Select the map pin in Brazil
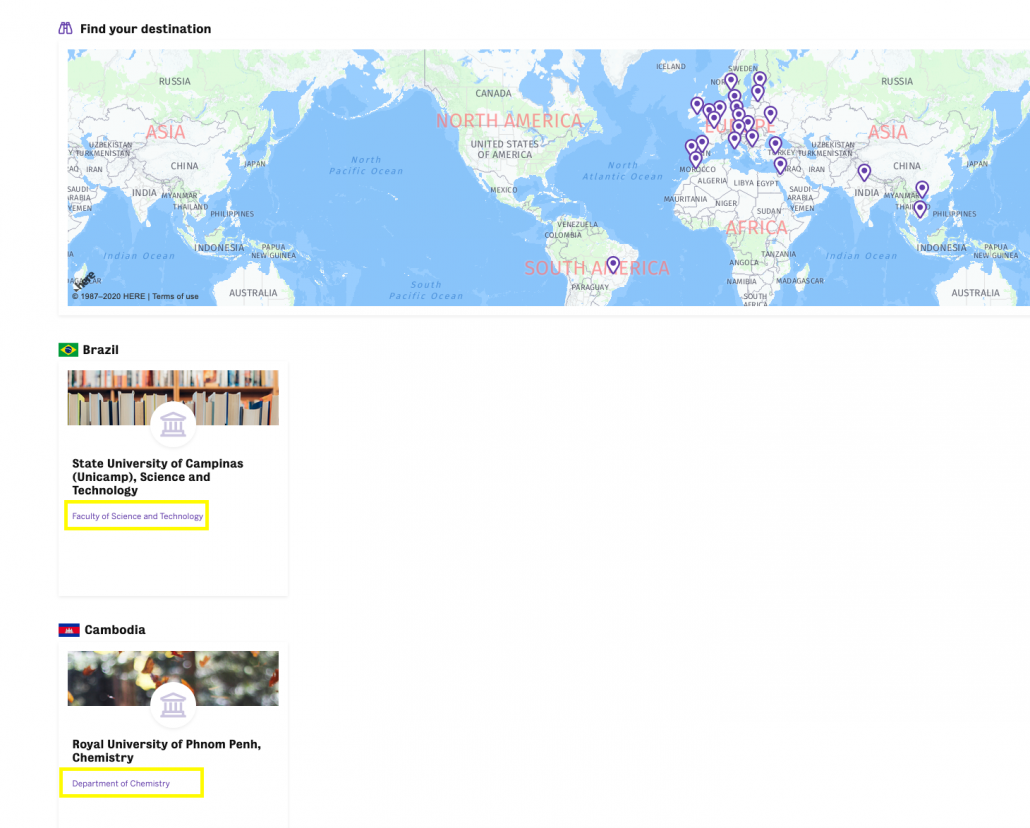Screen dimensions: 1030x828 coord(613,264)
